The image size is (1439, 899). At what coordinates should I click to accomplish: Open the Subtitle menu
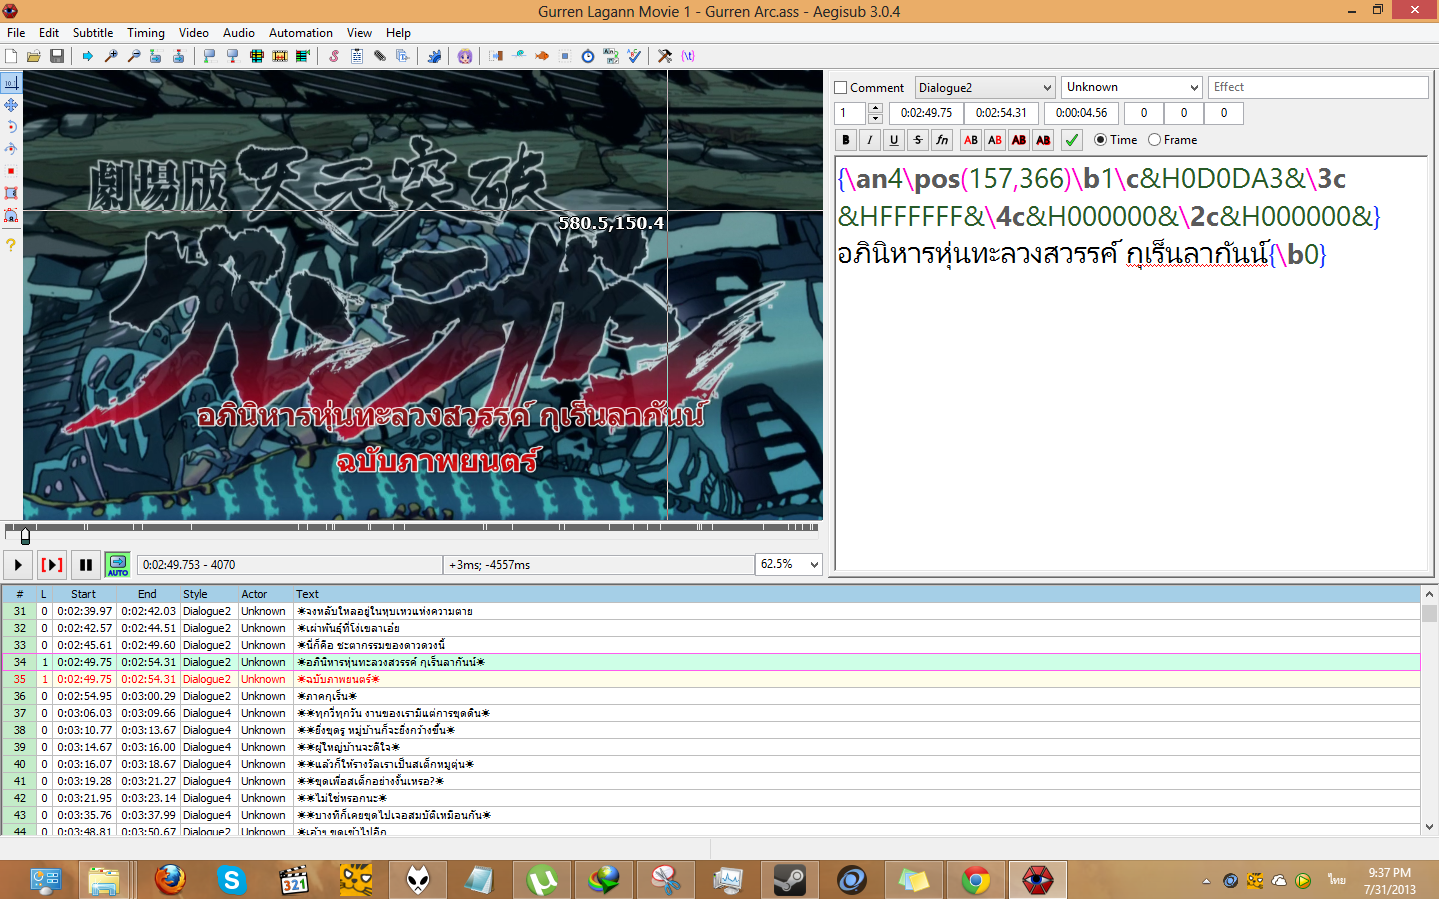coord(93,33)
